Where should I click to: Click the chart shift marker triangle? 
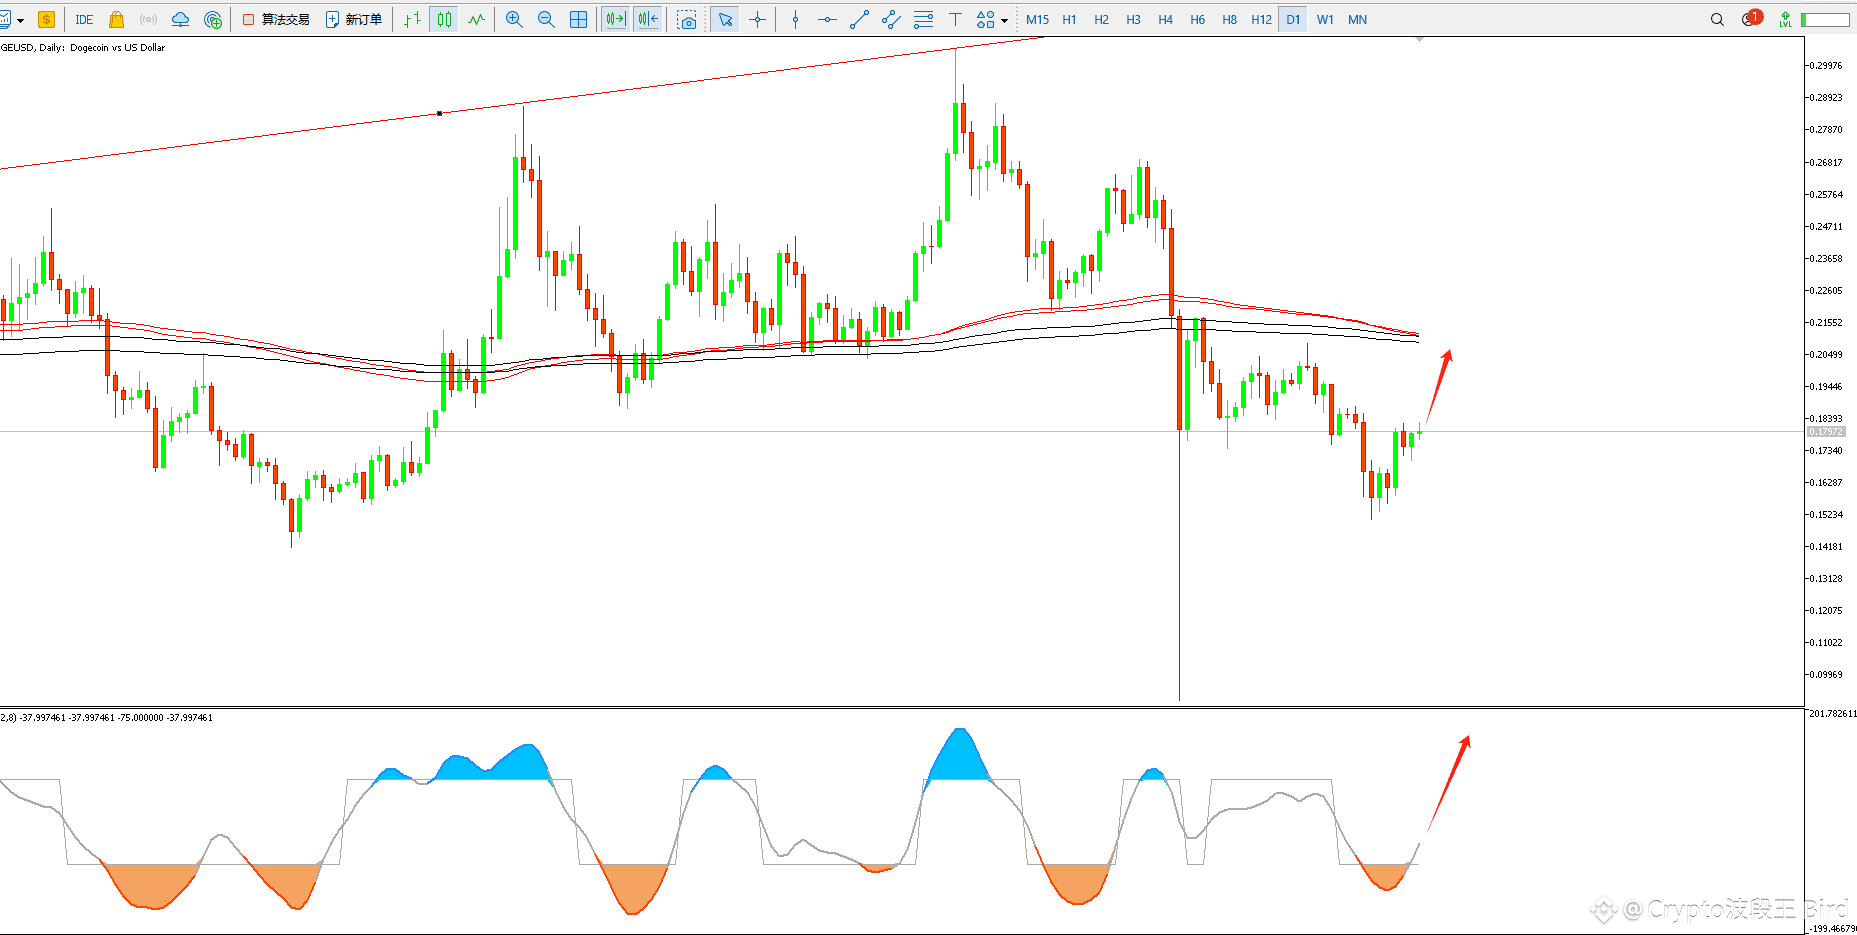click(x=1419, y=39)
